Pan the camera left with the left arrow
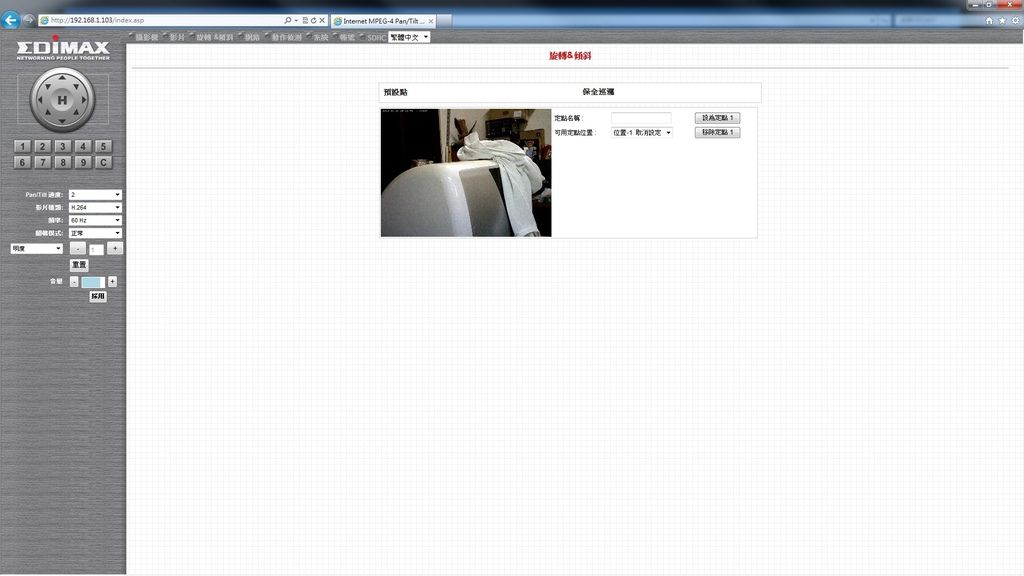Viewport: 1024px width, 576px height. click(x=40, y=100)
